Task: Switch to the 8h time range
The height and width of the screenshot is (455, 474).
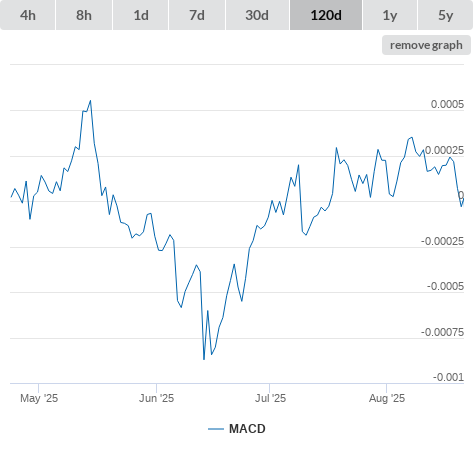Action: [84, 15]
